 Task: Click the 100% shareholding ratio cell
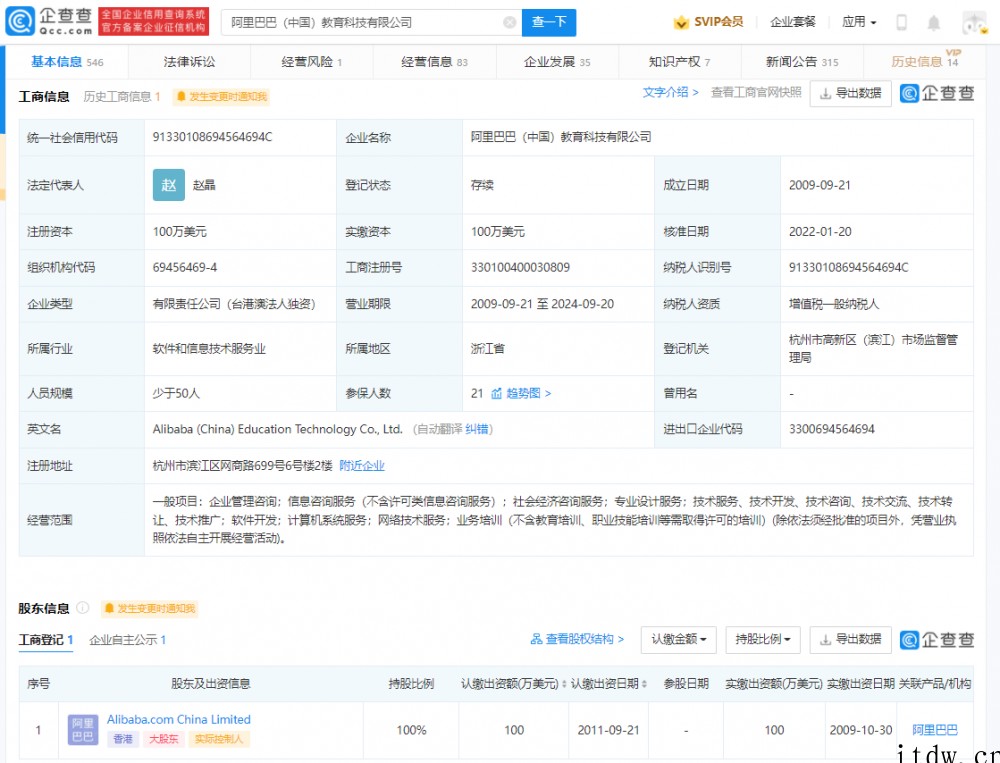[x=411, y=730]
